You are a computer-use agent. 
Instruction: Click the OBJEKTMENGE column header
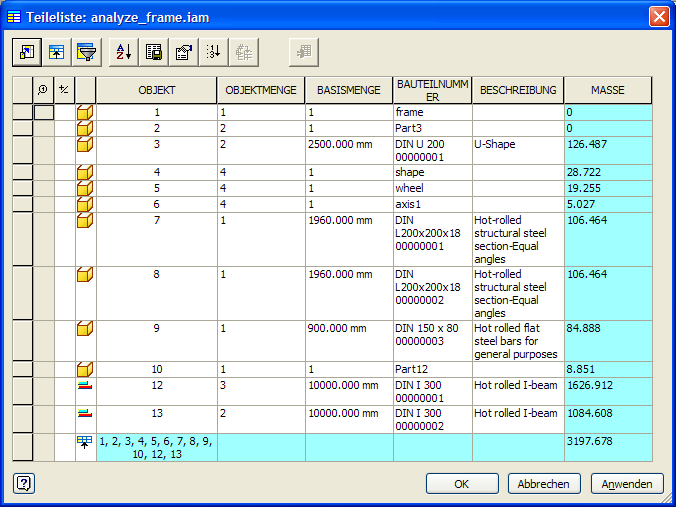[261, 90]
